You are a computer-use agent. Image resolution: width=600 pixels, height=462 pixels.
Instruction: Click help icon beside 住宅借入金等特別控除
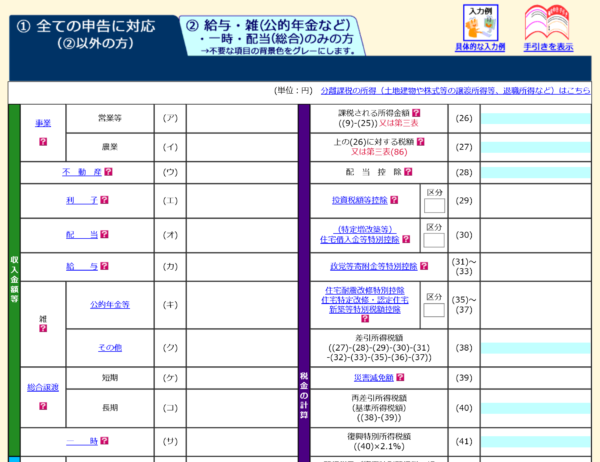[406, 239]
